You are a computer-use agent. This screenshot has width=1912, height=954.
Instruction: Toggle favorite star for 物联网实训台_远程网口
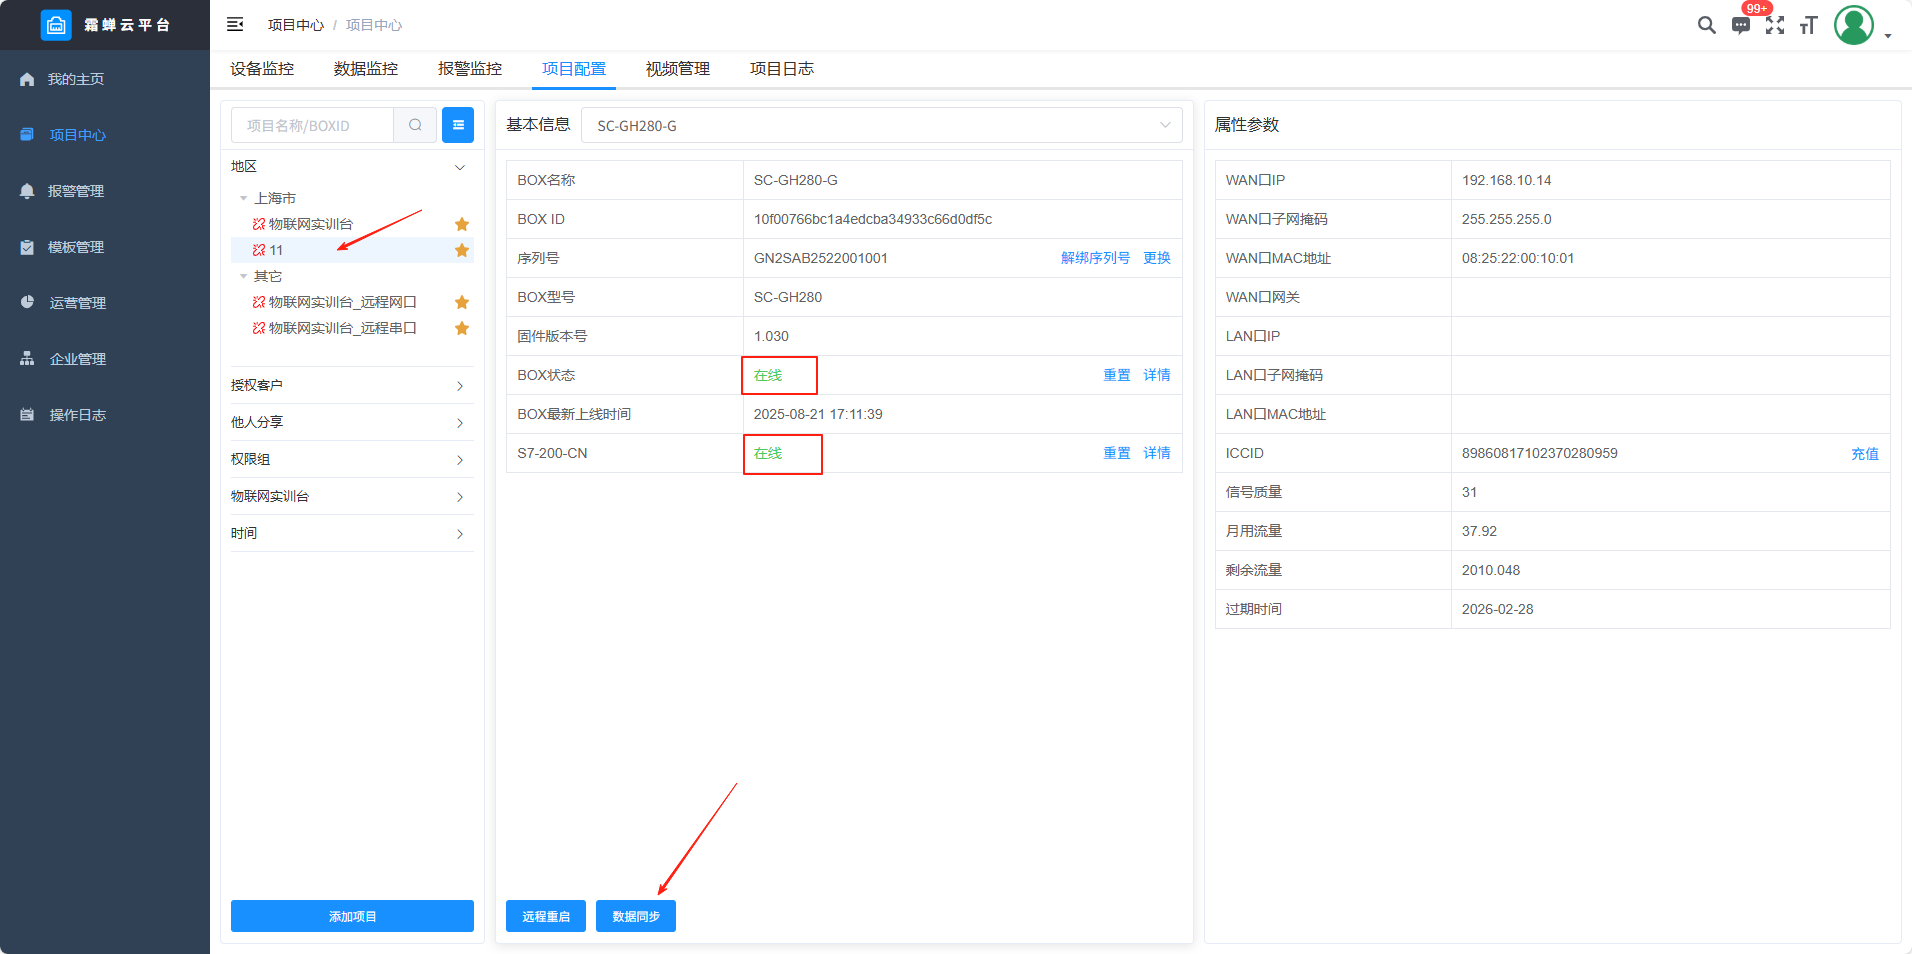(462, 302)
